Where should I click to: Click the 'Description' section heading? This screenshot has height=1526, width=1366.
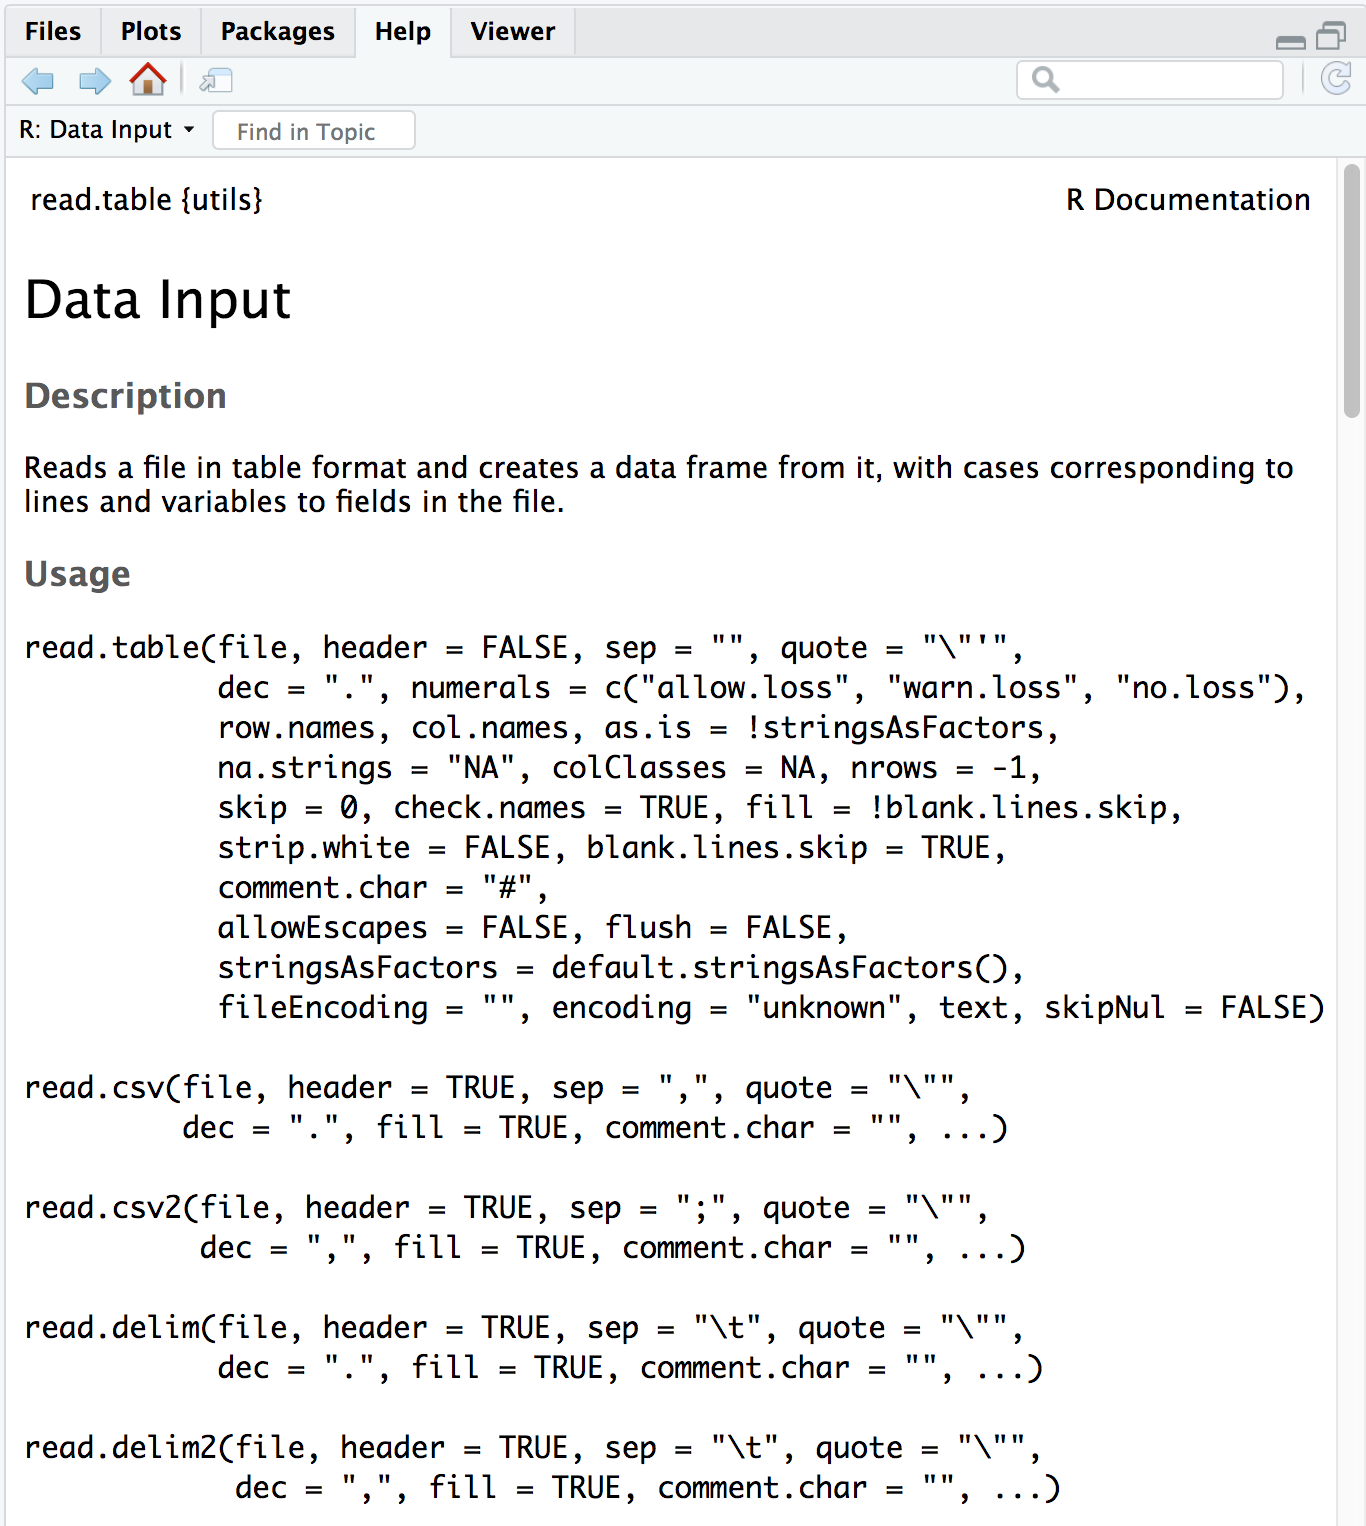126,396
